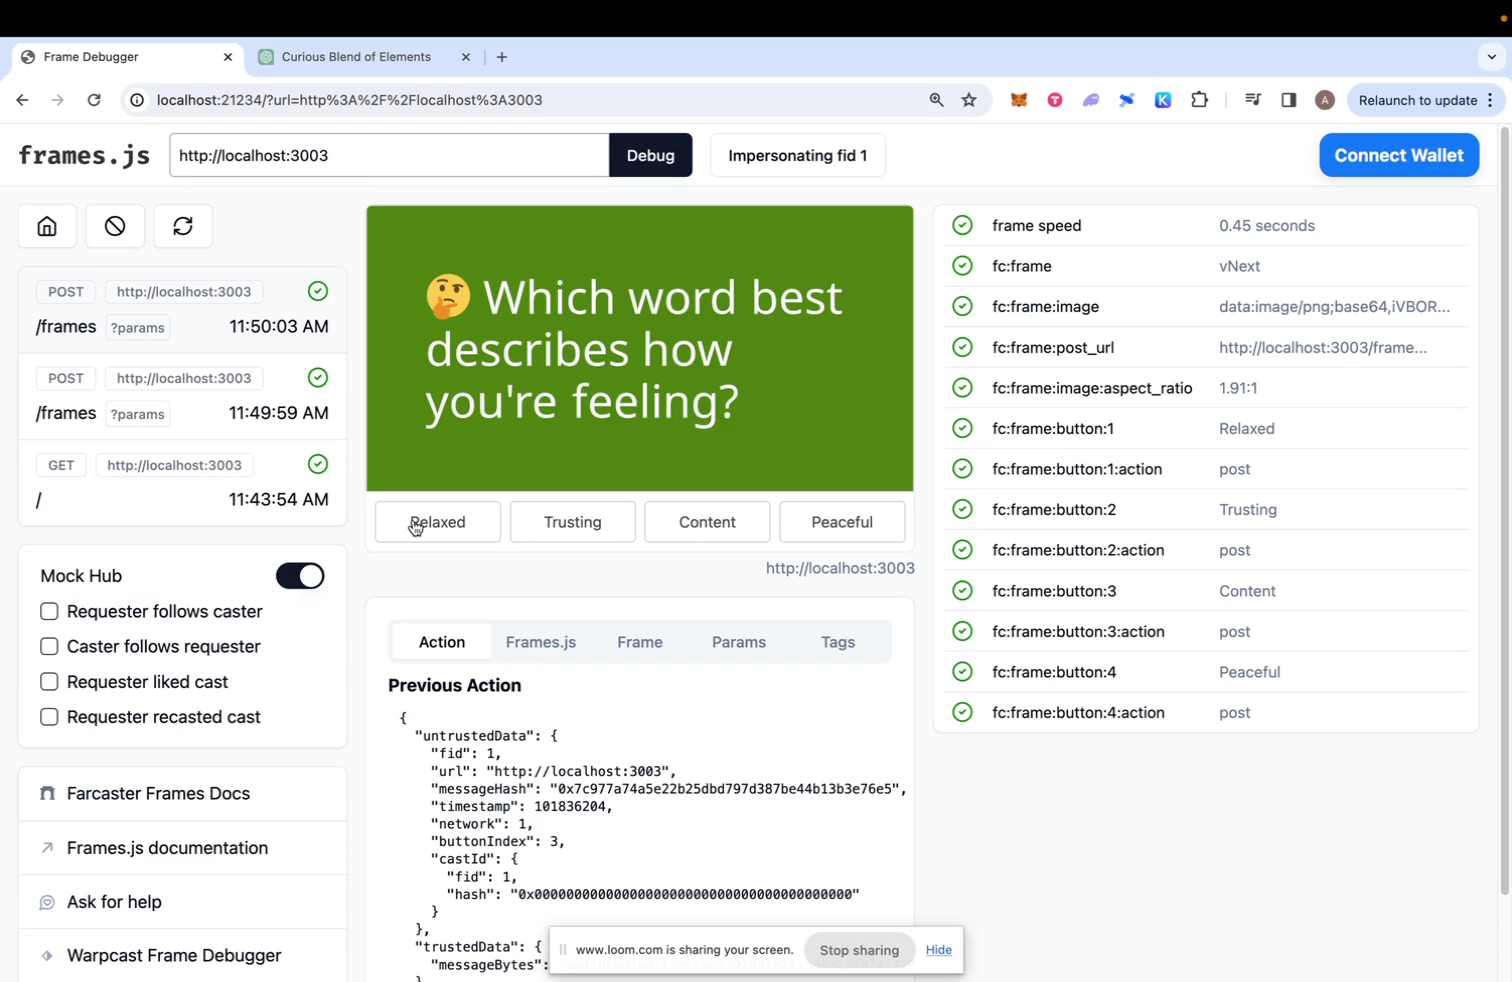Viewport: 1512px width, 982px height.
Task: Click green check icon for frame speed row
Action: (x=962, y=225)
